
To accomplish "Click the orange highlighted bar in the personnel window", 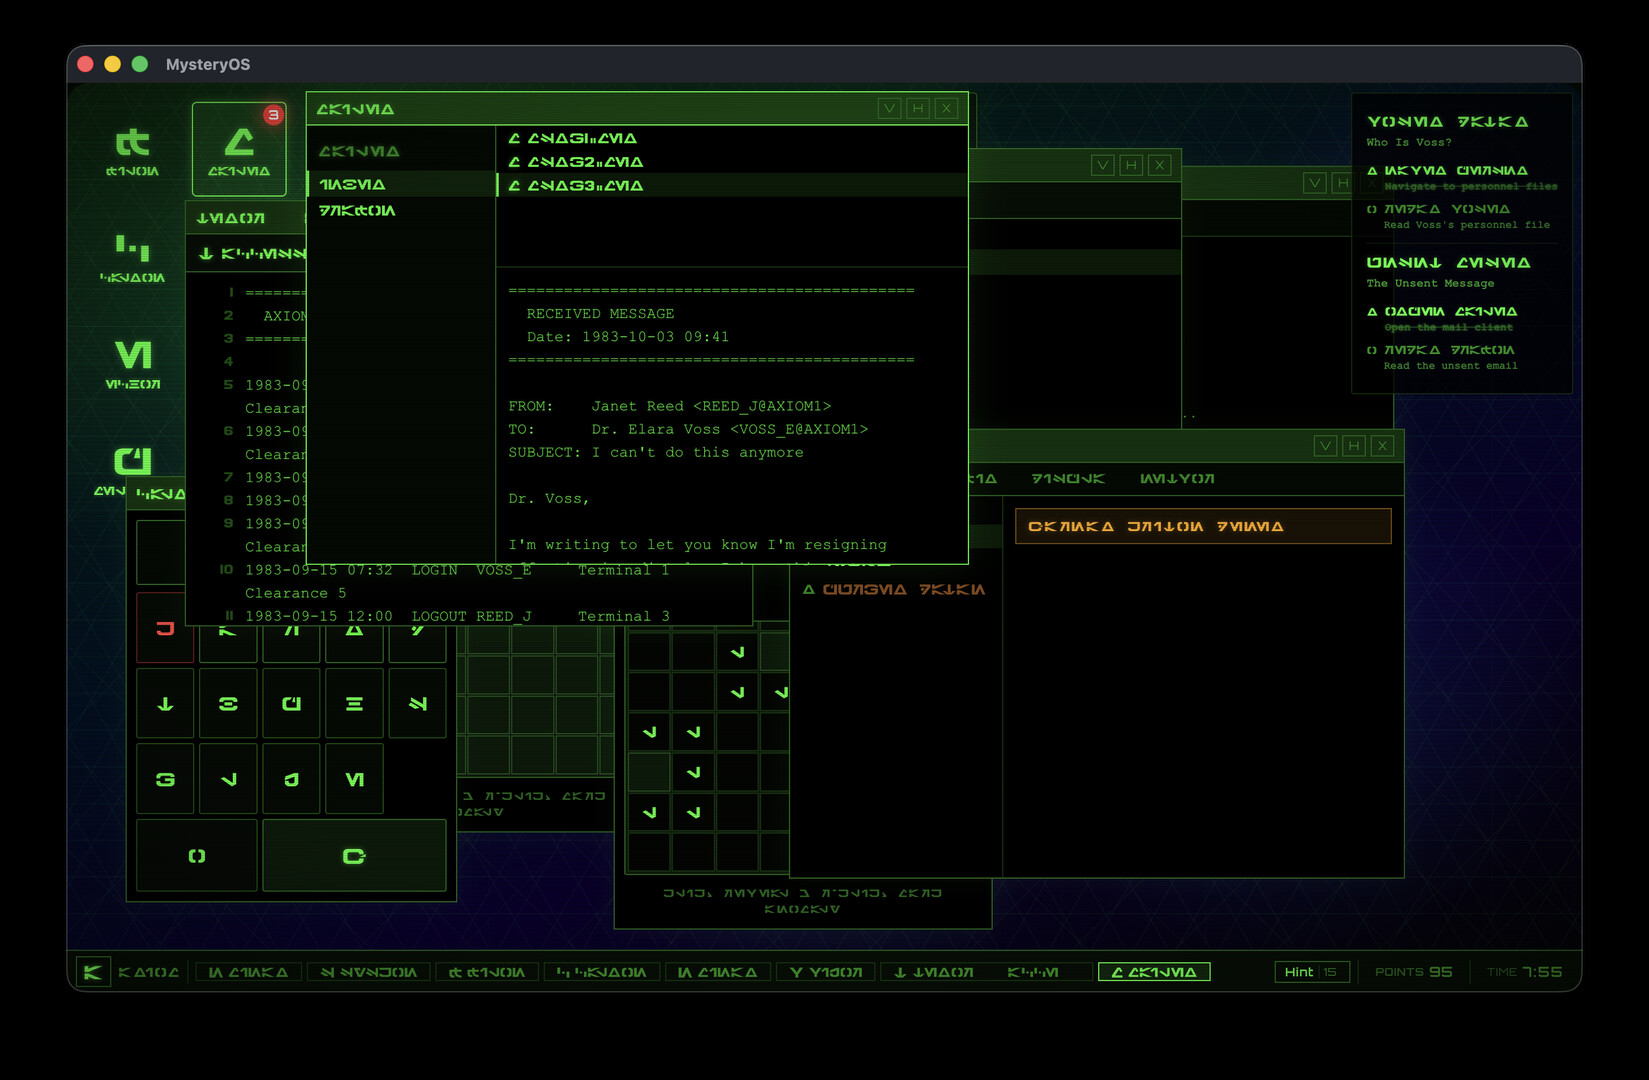I will [1202, 525].
